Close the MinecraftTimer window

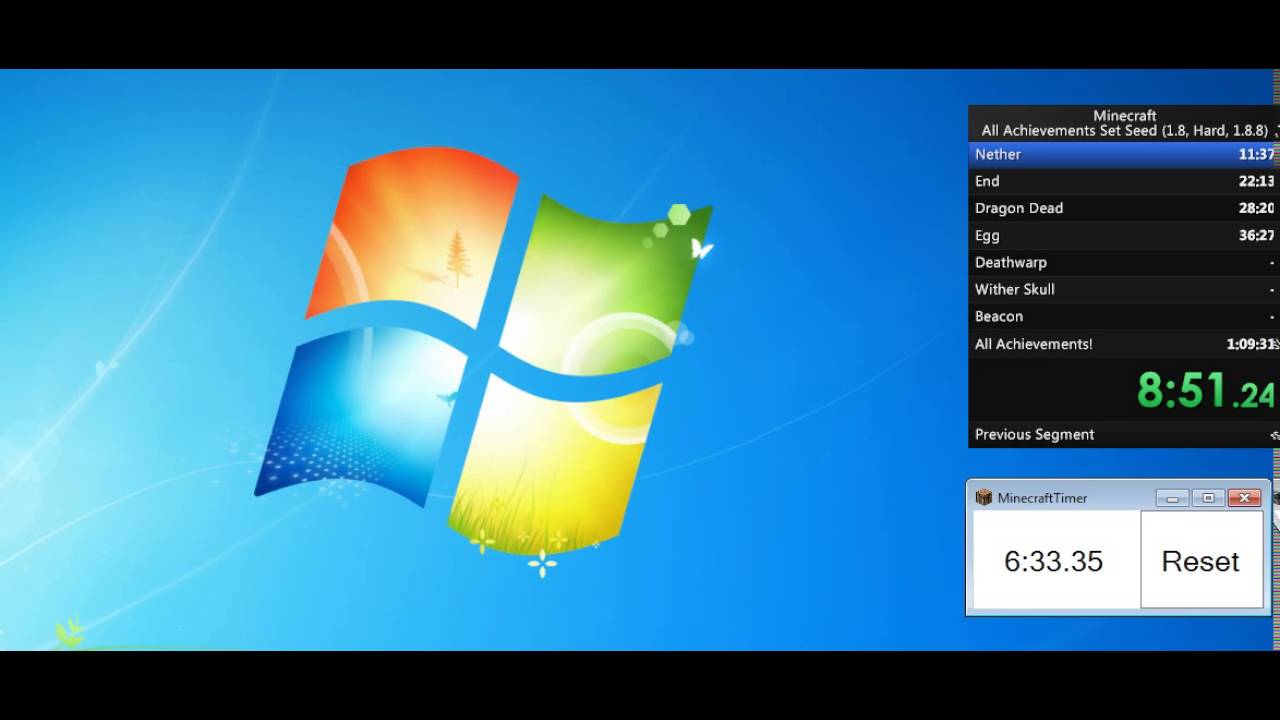(1244, 497)
